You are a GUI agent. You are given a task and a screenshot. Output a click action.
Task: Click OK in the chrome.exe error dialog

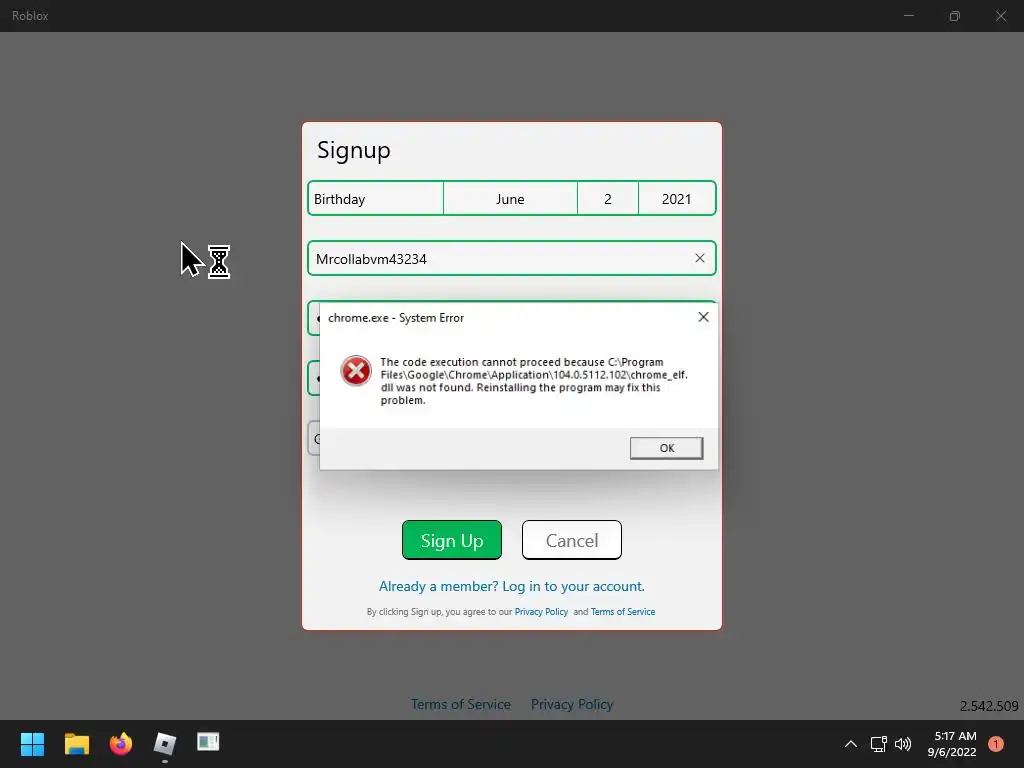coord(666,448)
